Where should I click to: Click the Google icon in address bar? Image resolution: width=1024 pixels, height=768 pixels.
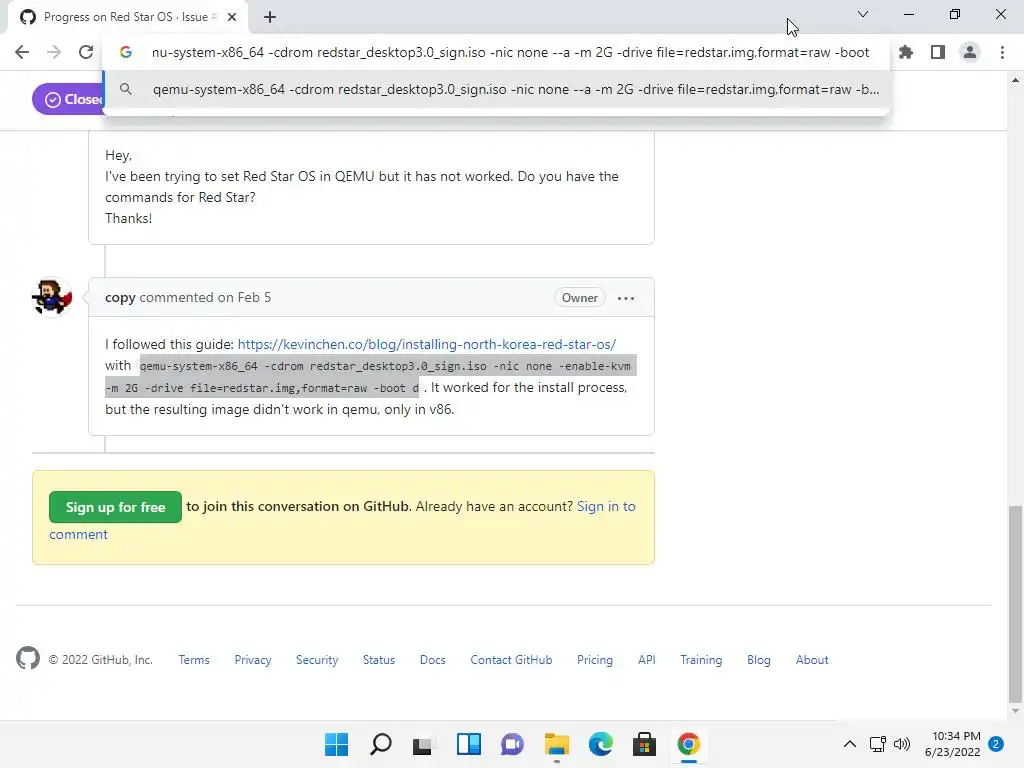tap(126, 52)
